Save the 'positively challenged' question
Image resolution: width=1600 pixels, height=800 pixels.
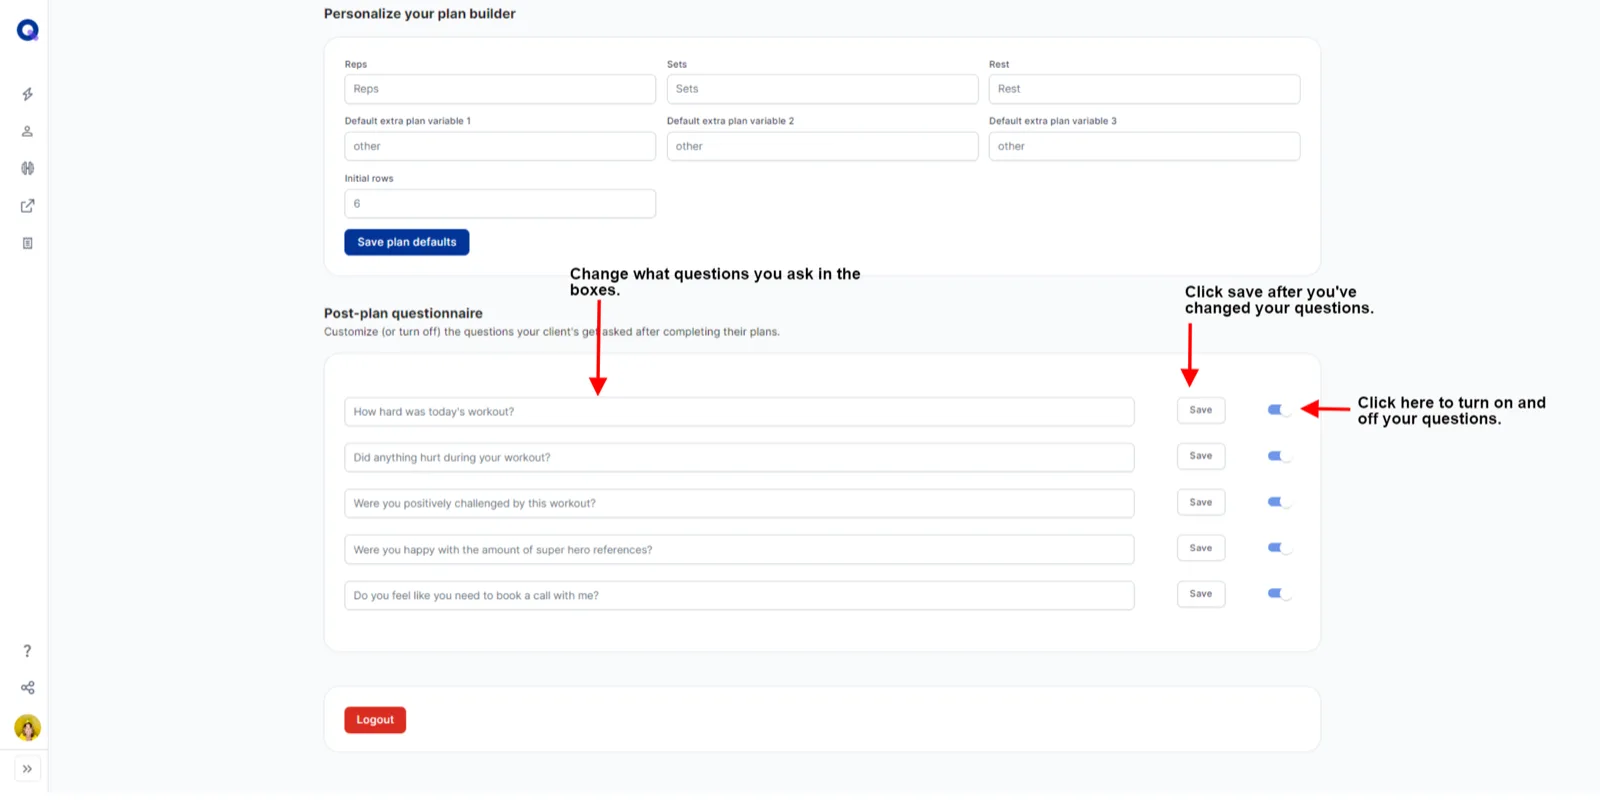coord(1201,502)
